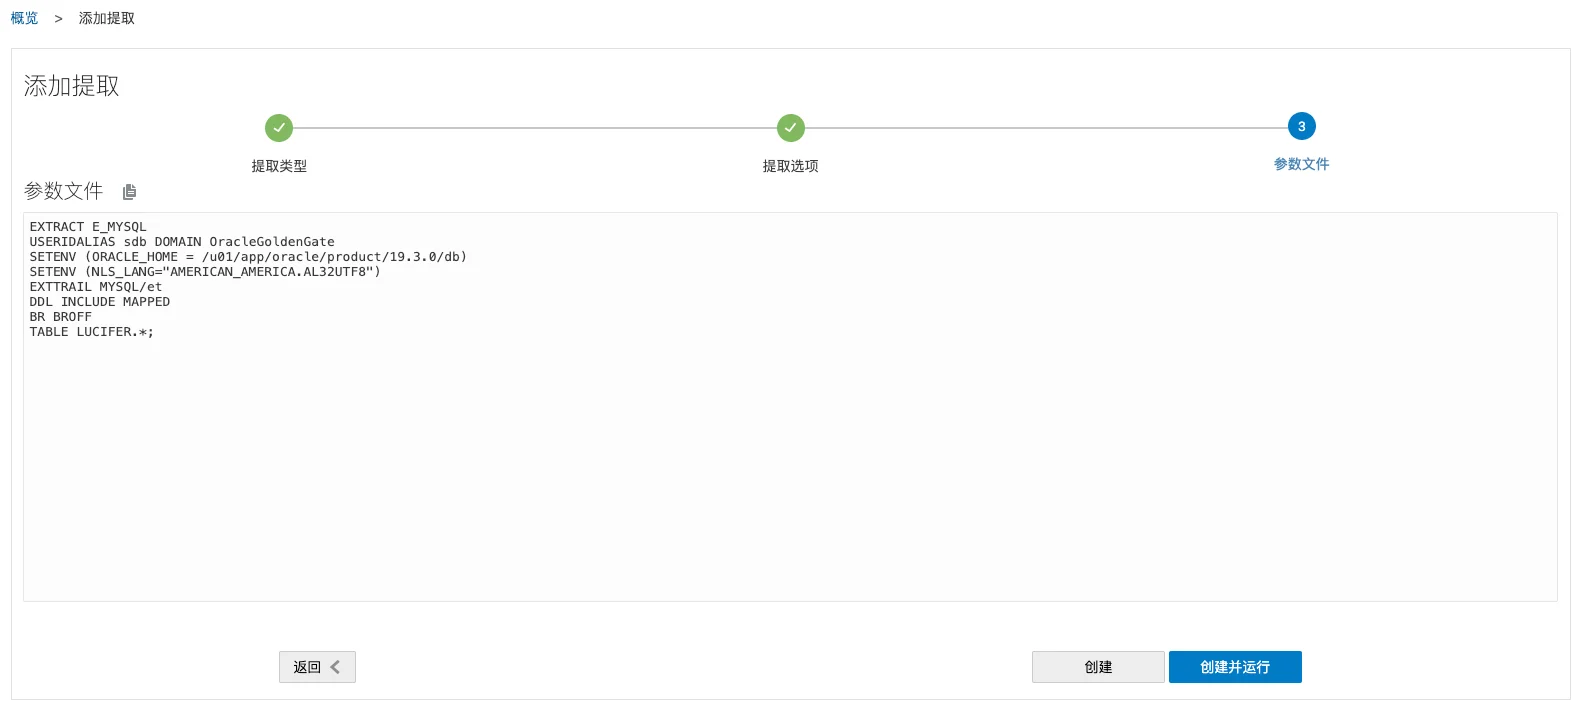Place cursor on the SETENV NLS_LANG line

pos(205,272)
